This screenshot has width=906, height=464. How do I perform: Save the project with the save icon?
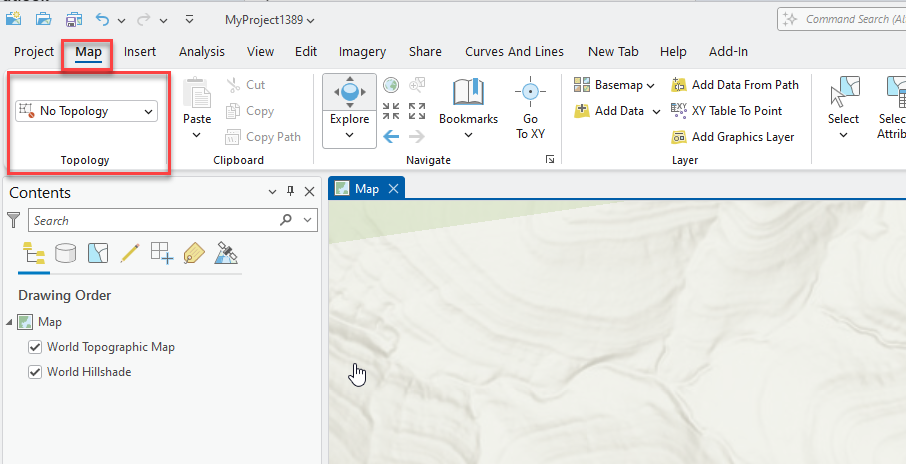(73, 20)
